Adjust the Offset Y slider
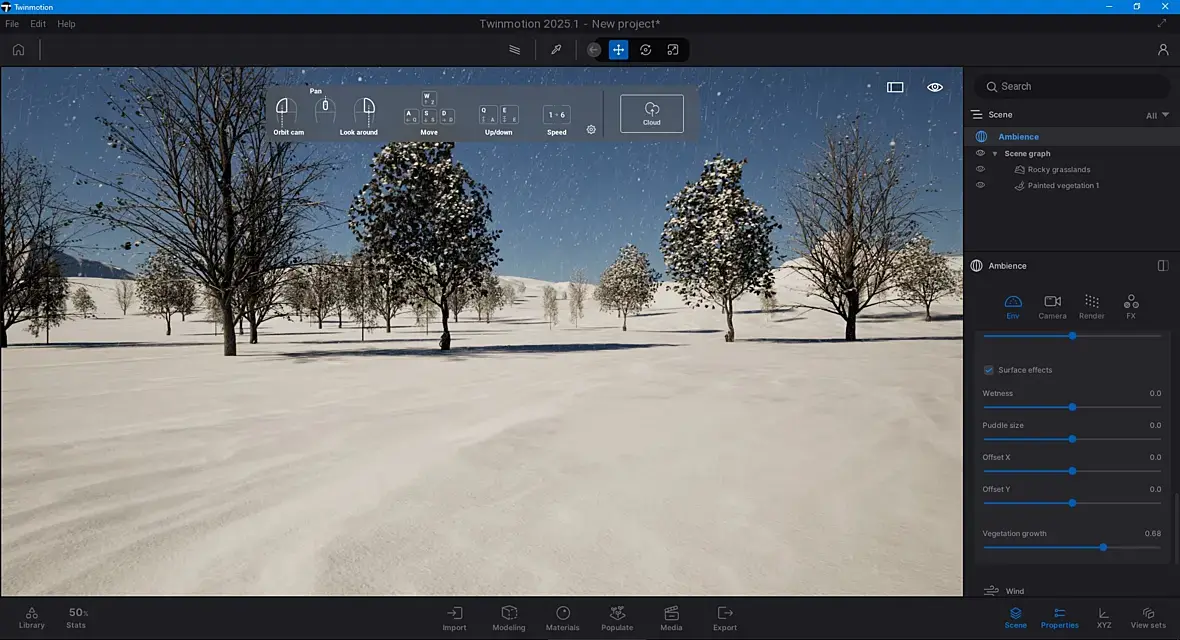1180x640 pixels. click(1072, 503)
